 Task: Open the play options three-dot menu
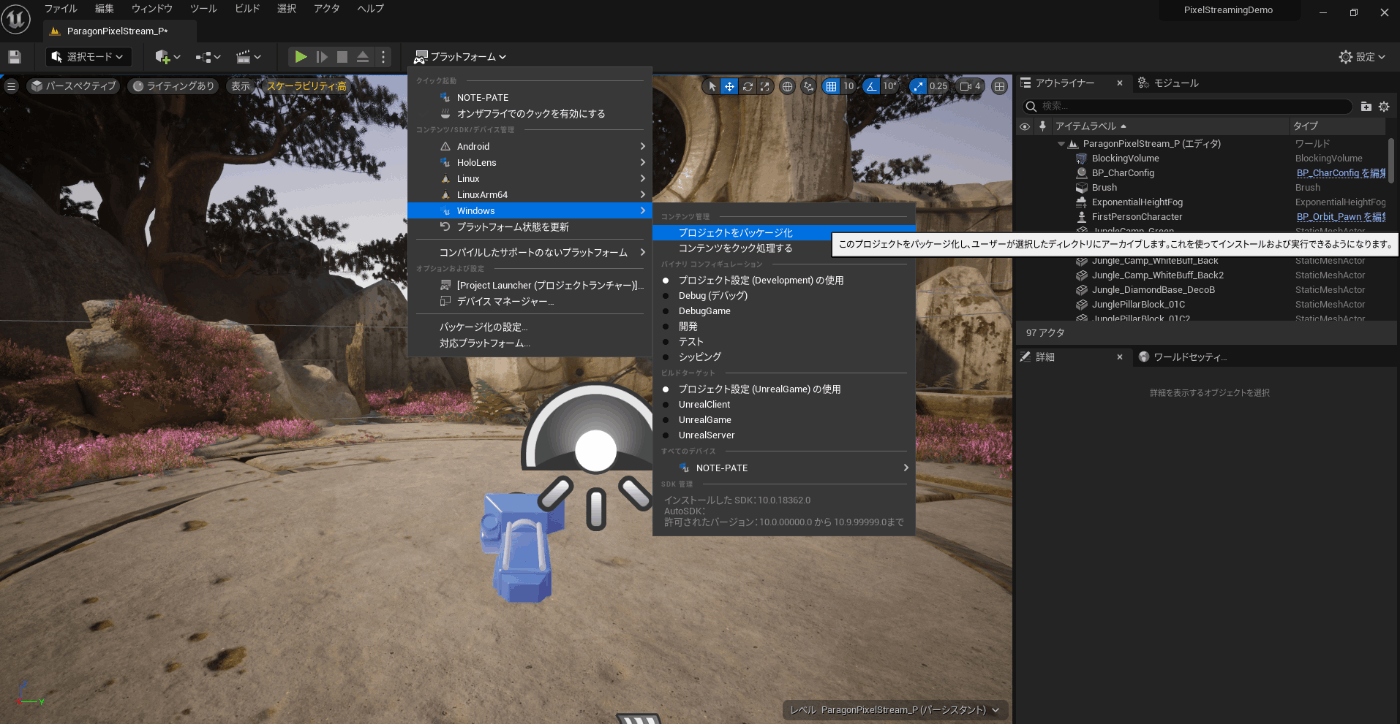click(382, 57)
